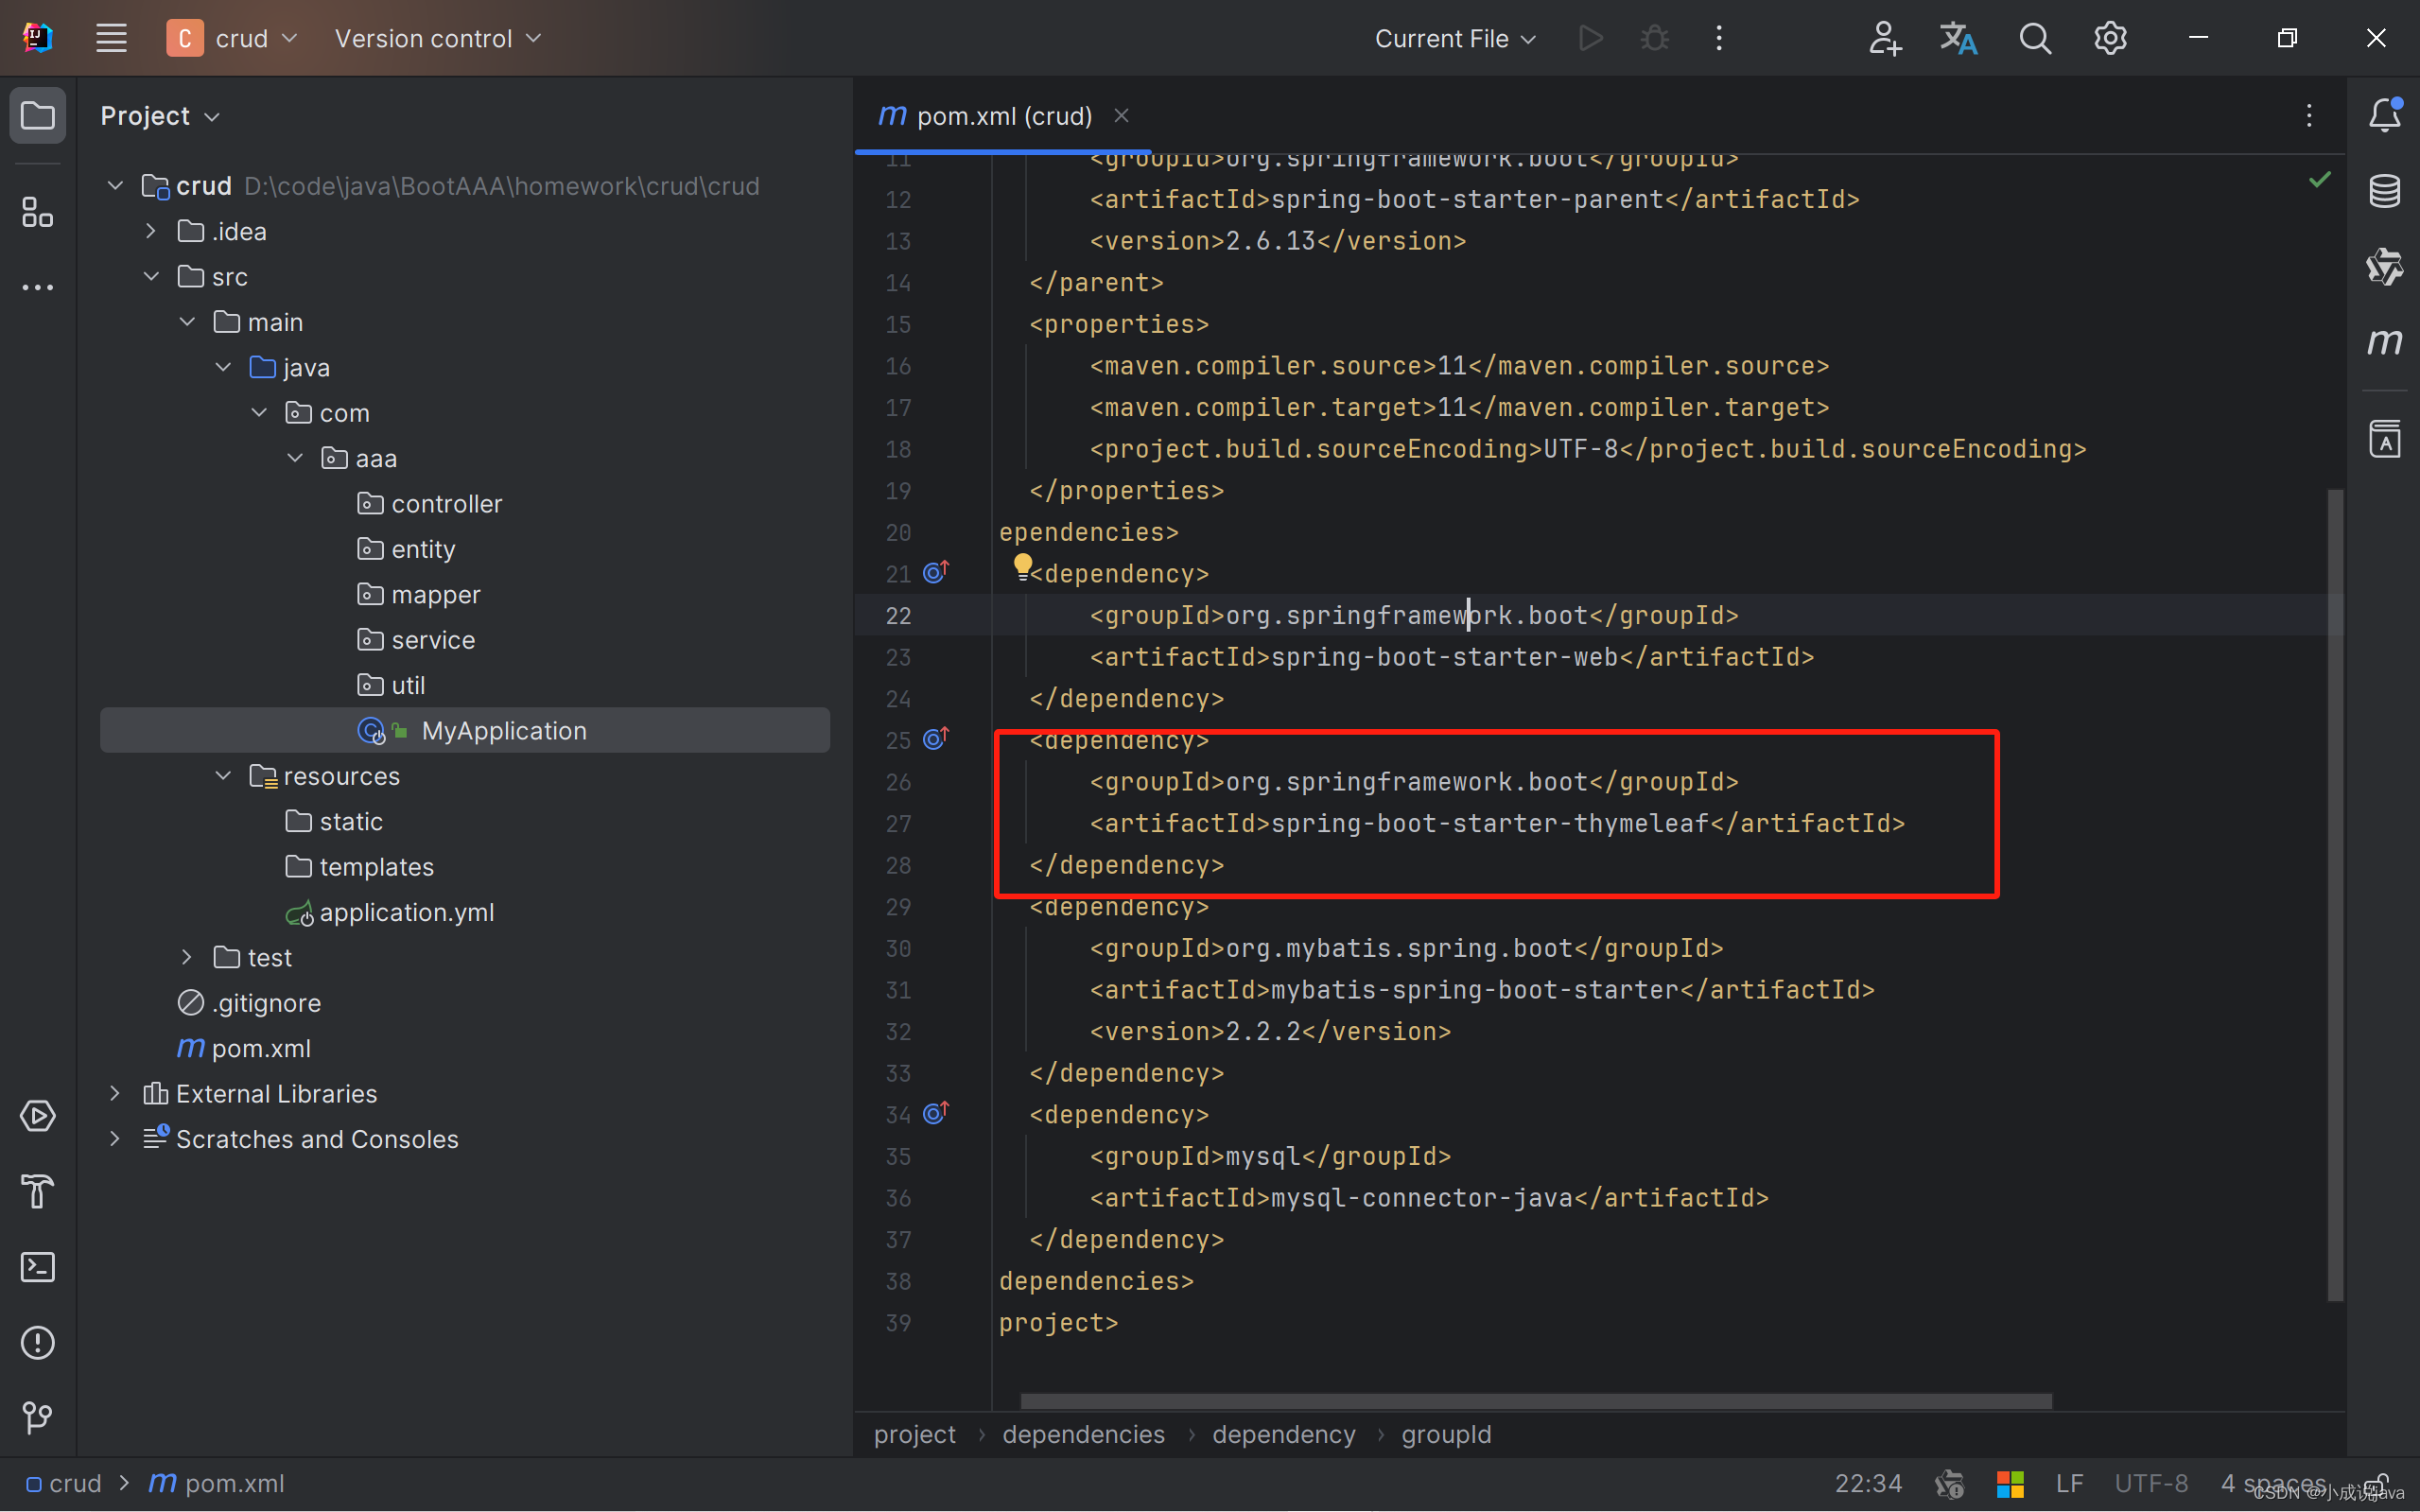Viewport: 2420px width, 1512px height.
Task: Open Search Everywhere magnifier icon
Action: (x=2035, y=38)
